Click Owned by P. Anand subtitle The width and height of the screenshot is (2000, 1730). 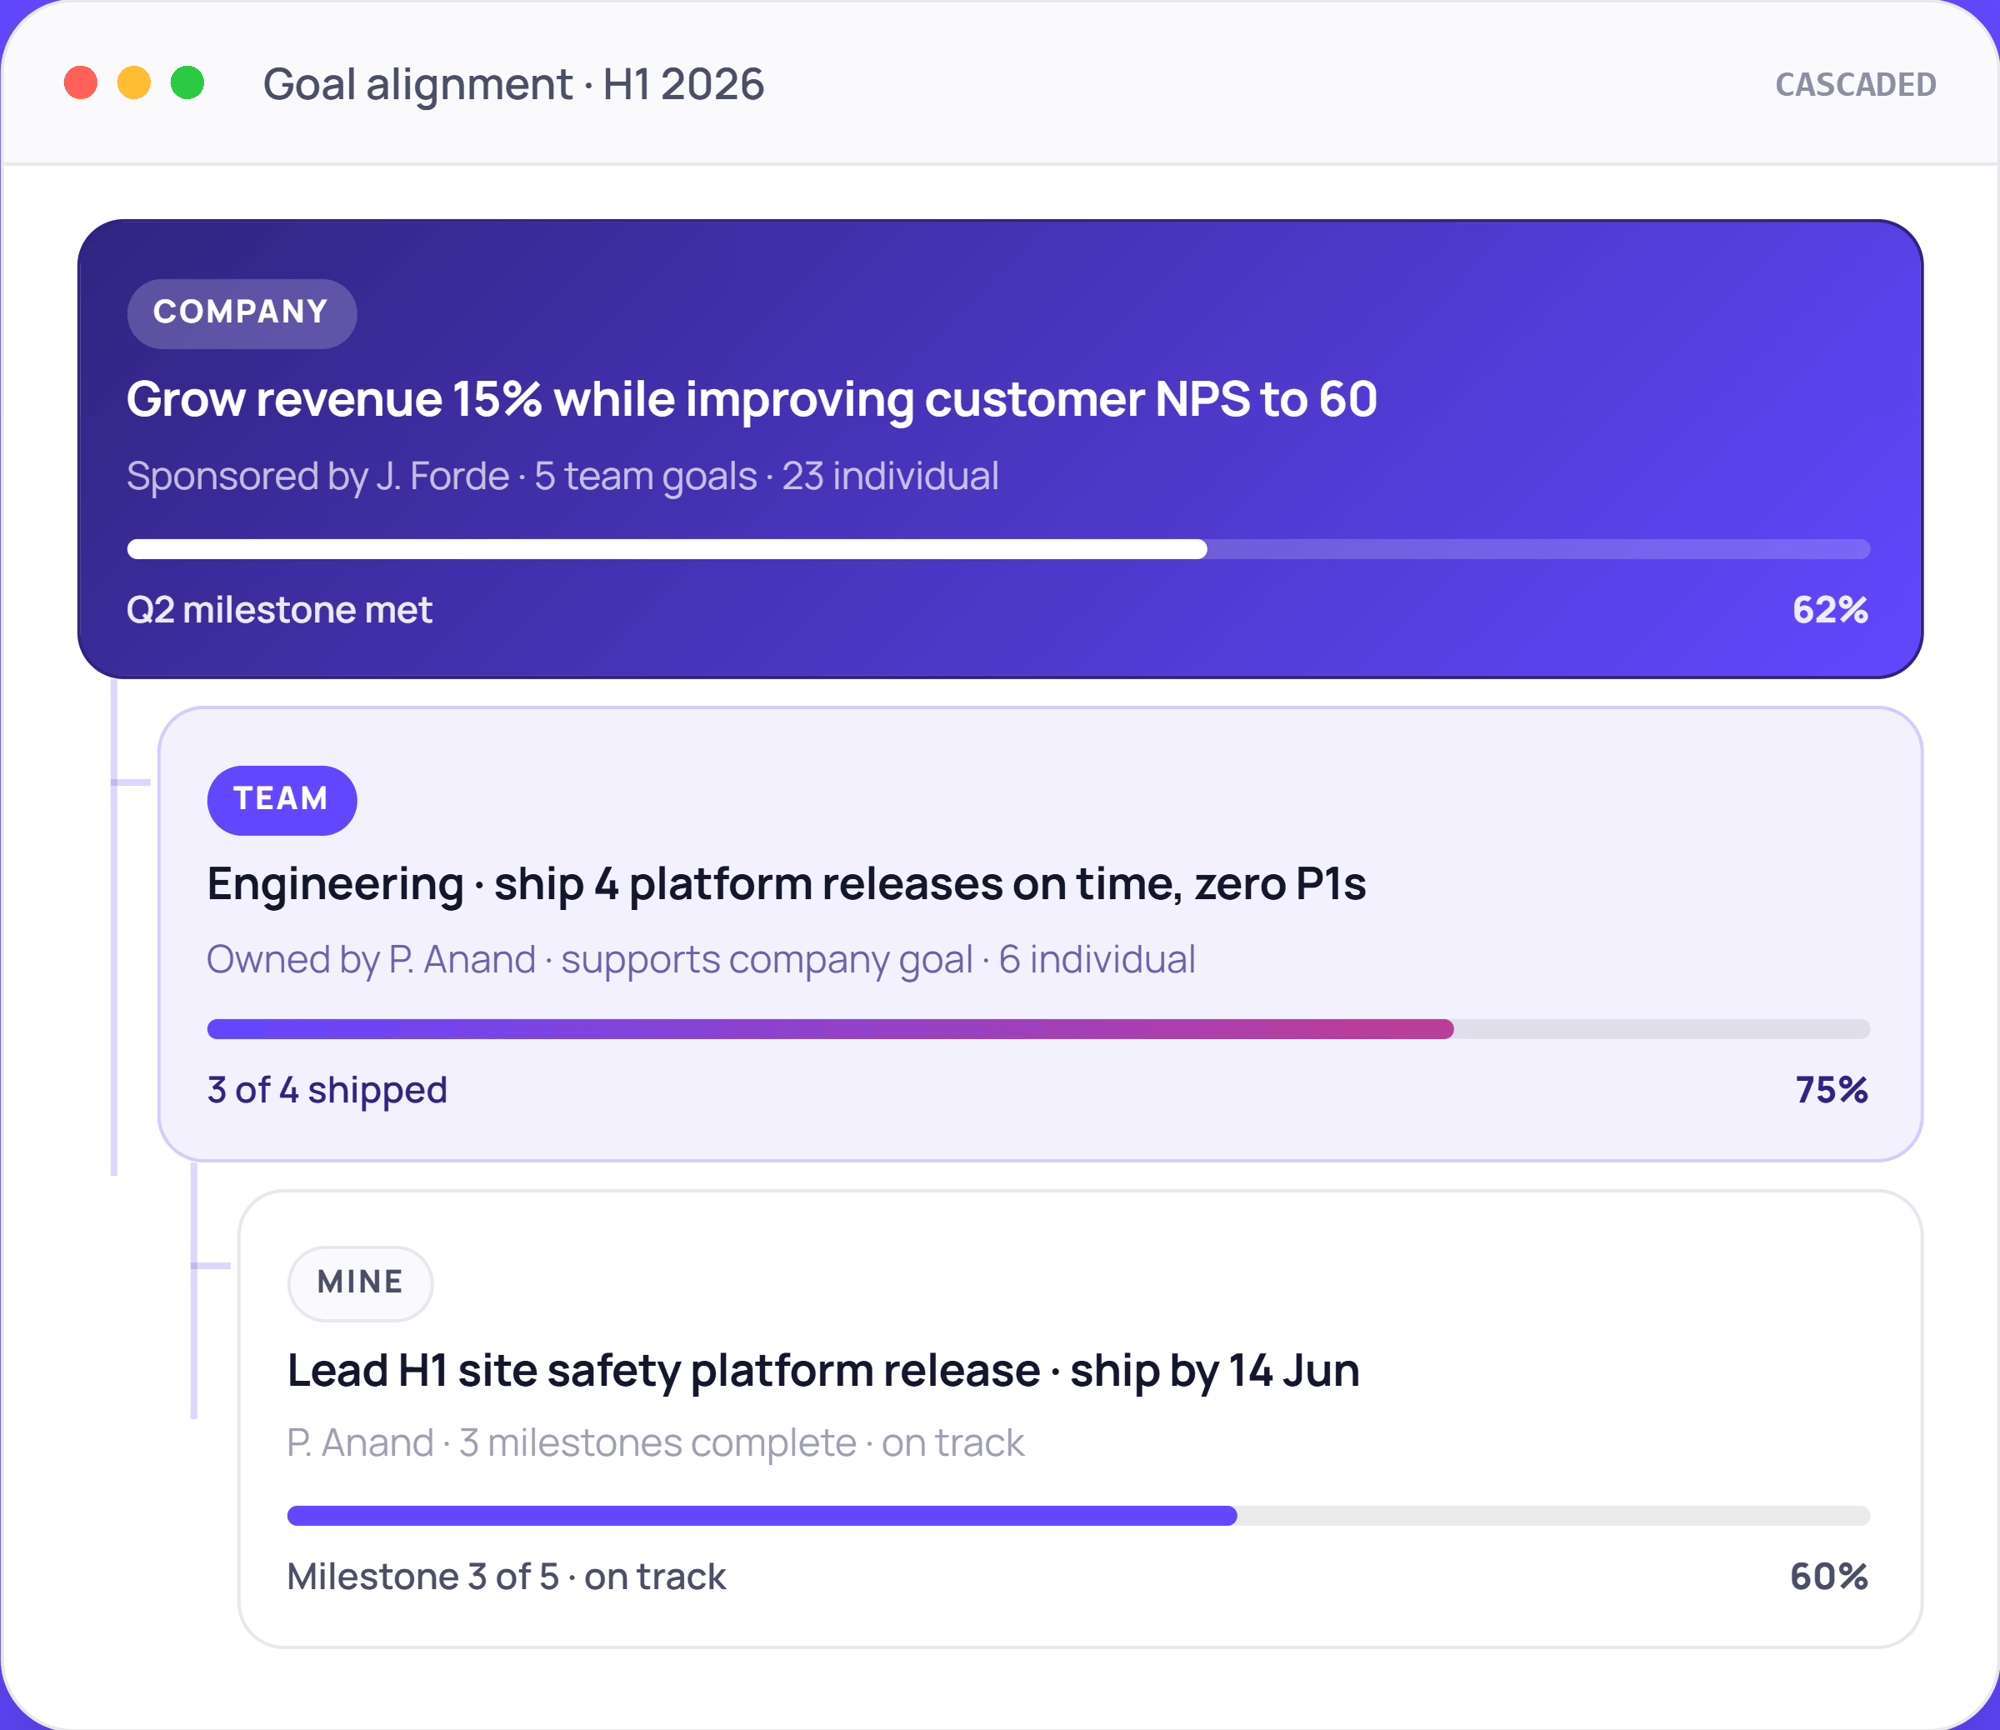701,960
